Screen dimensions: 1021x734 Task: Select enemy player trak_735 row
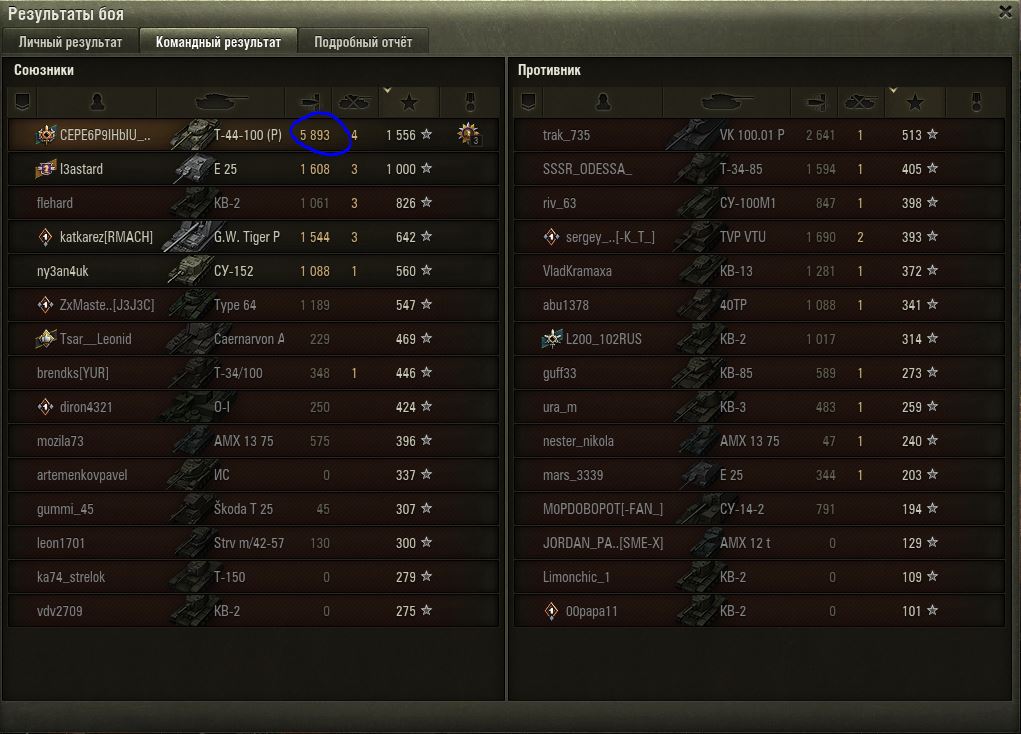tap(759, 135)
